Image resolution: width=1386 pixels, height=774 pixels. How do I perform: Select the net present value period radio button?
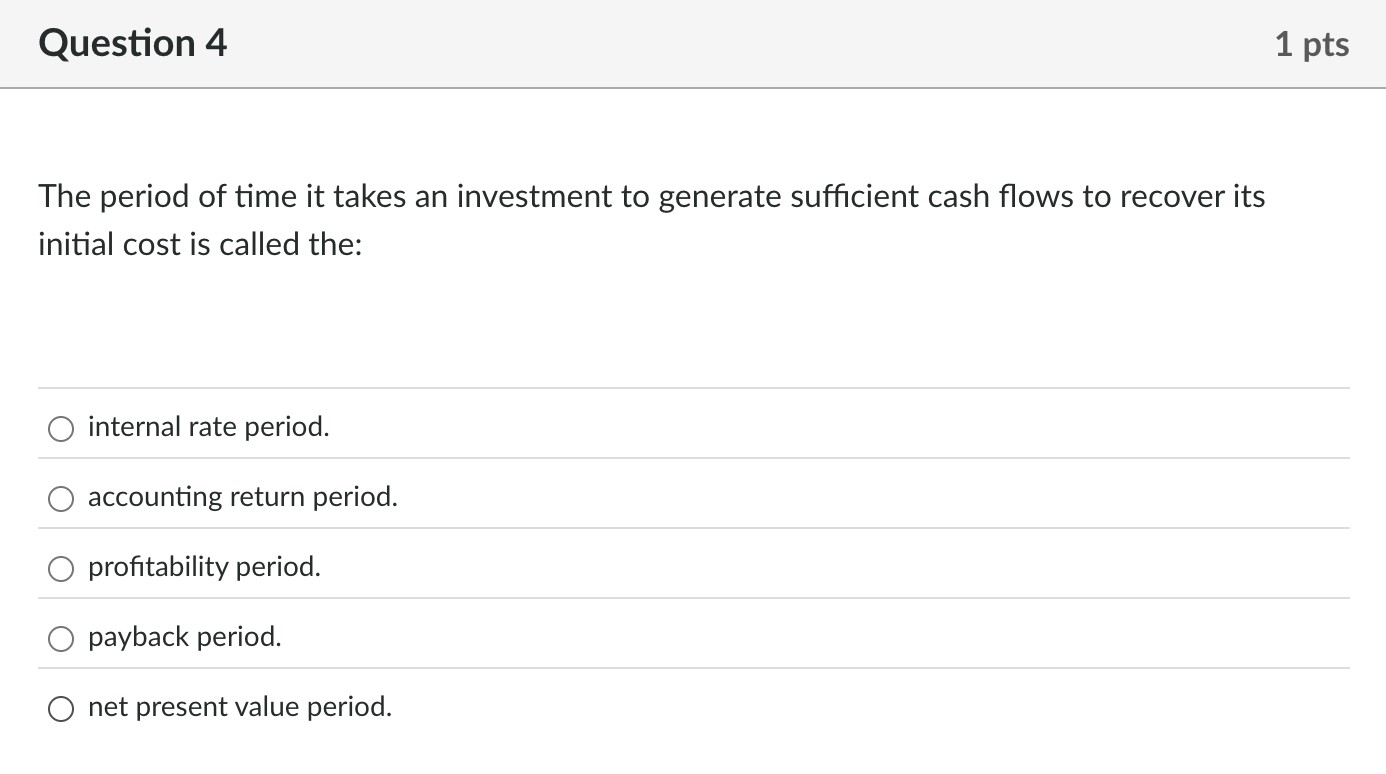[61, 709]
